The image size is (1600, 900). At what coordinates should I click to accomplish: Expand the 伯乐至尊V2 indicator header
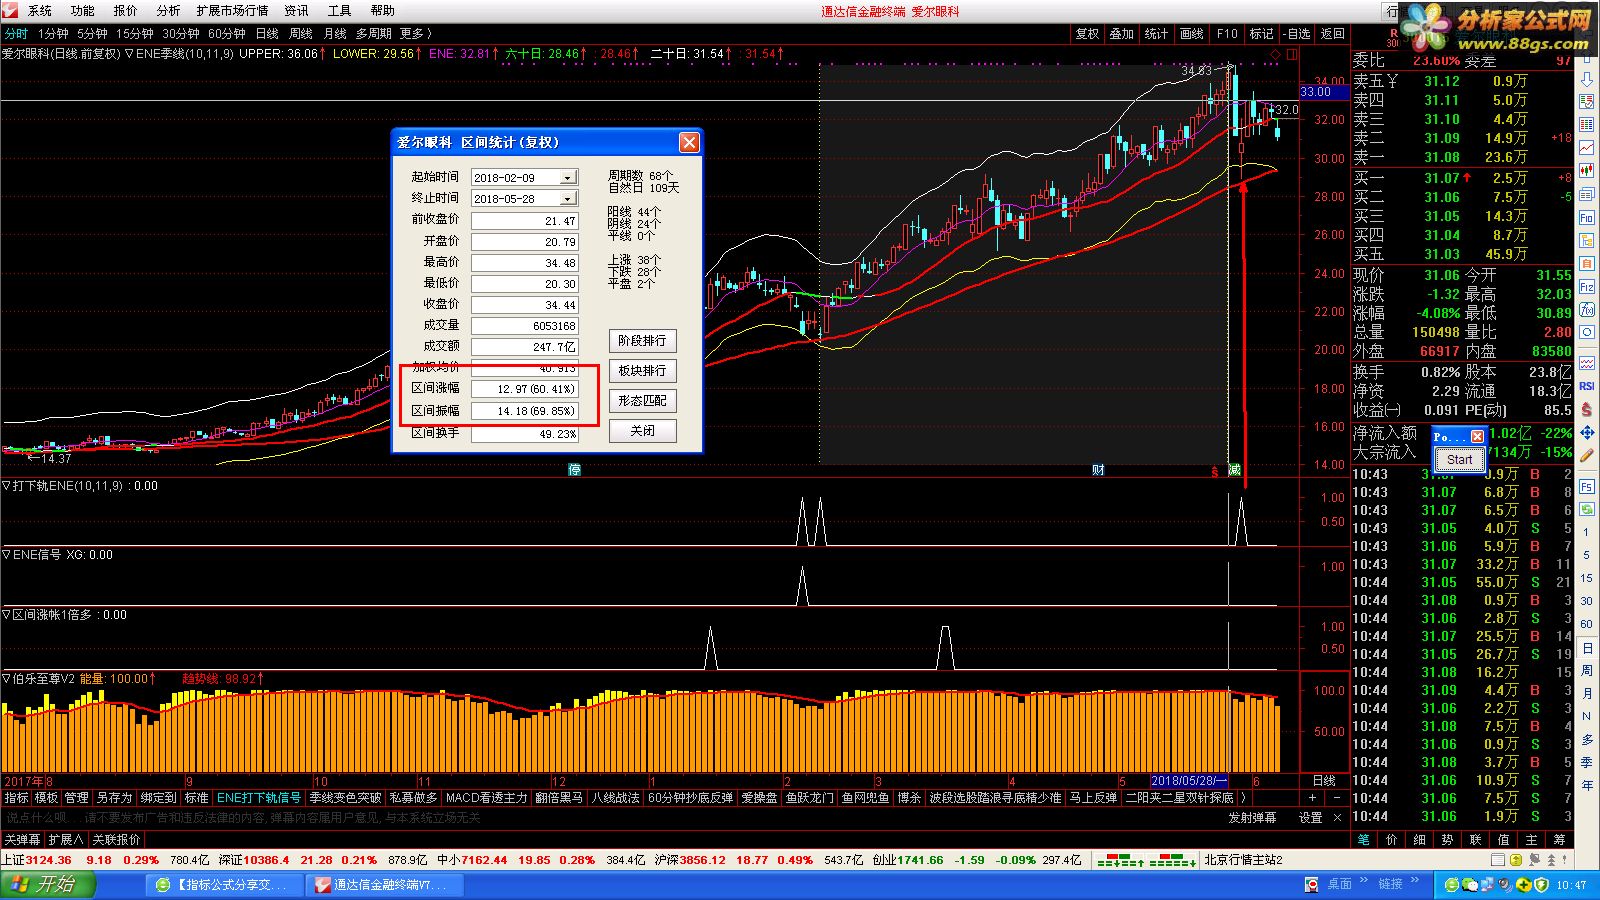(6, 678)
